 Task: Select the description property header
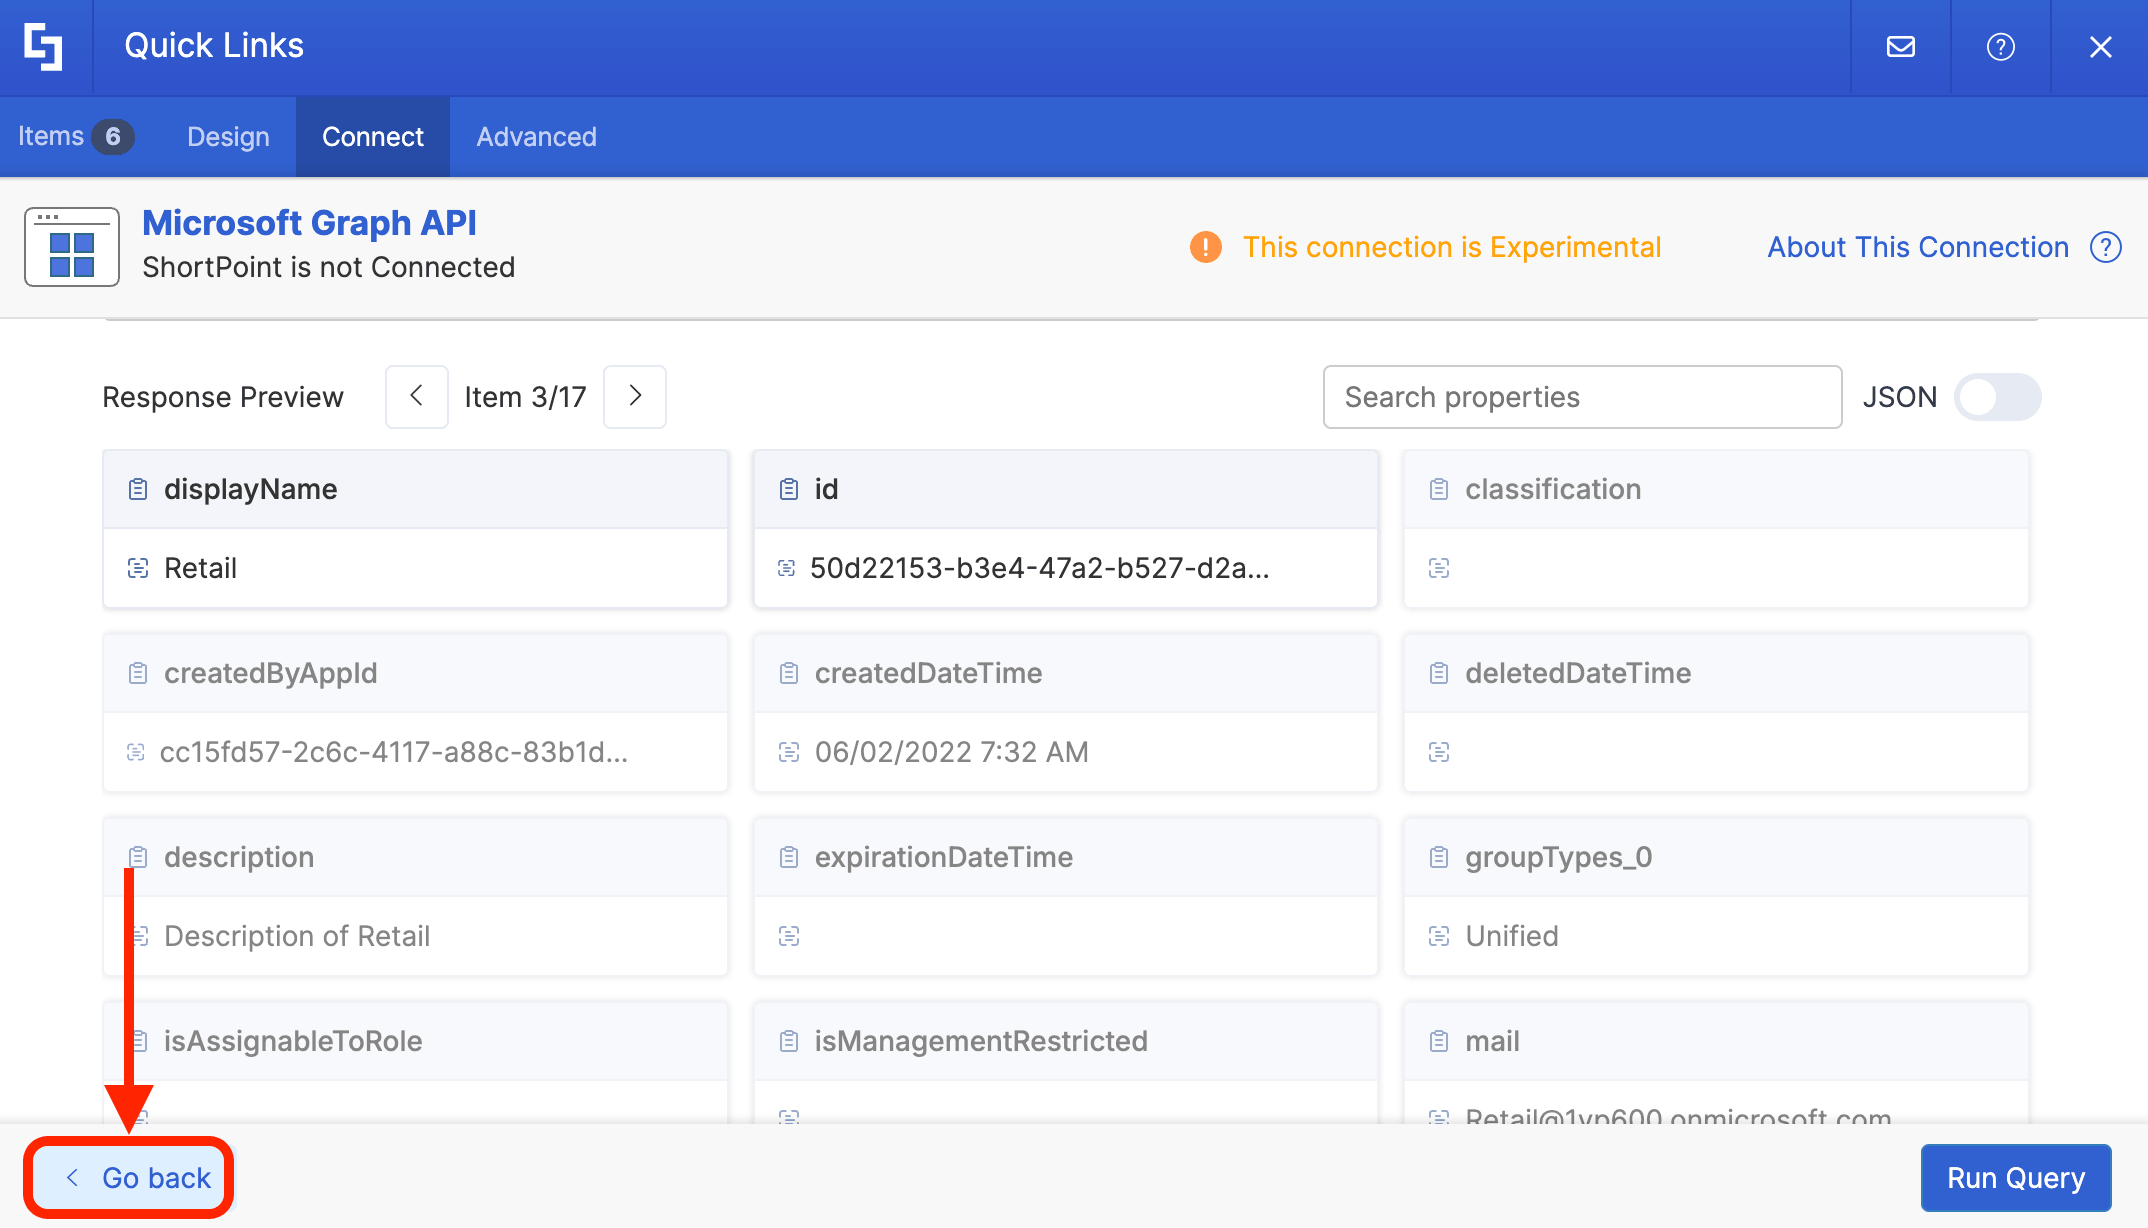tap(416, 857)
